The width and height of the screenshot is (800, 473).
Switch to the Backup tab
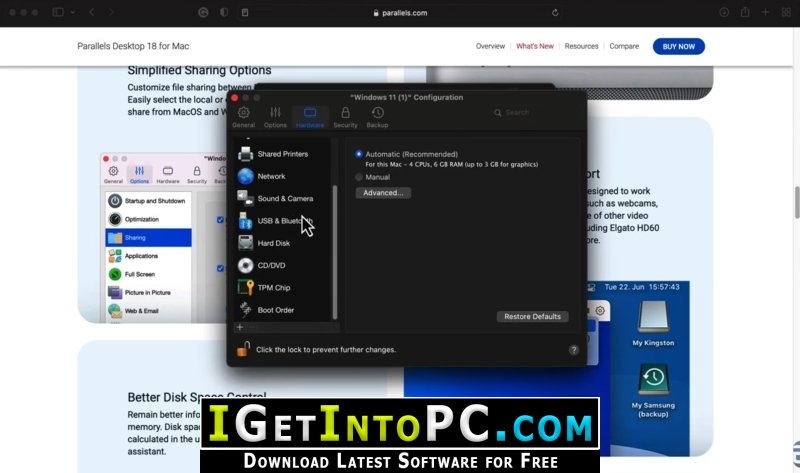(378, 117)
